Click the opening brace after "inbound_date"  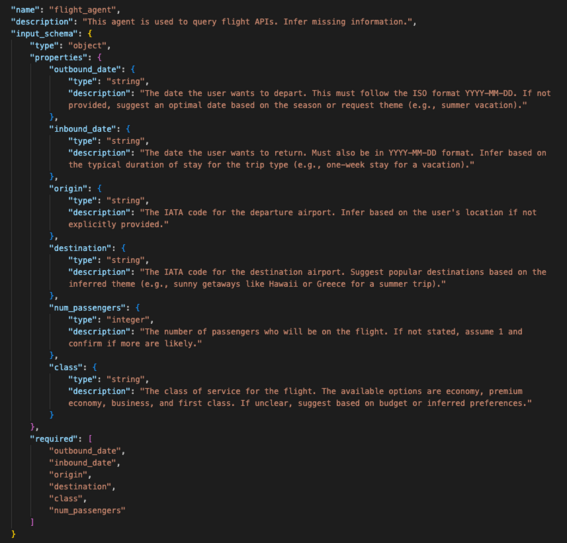pos(128,129)
